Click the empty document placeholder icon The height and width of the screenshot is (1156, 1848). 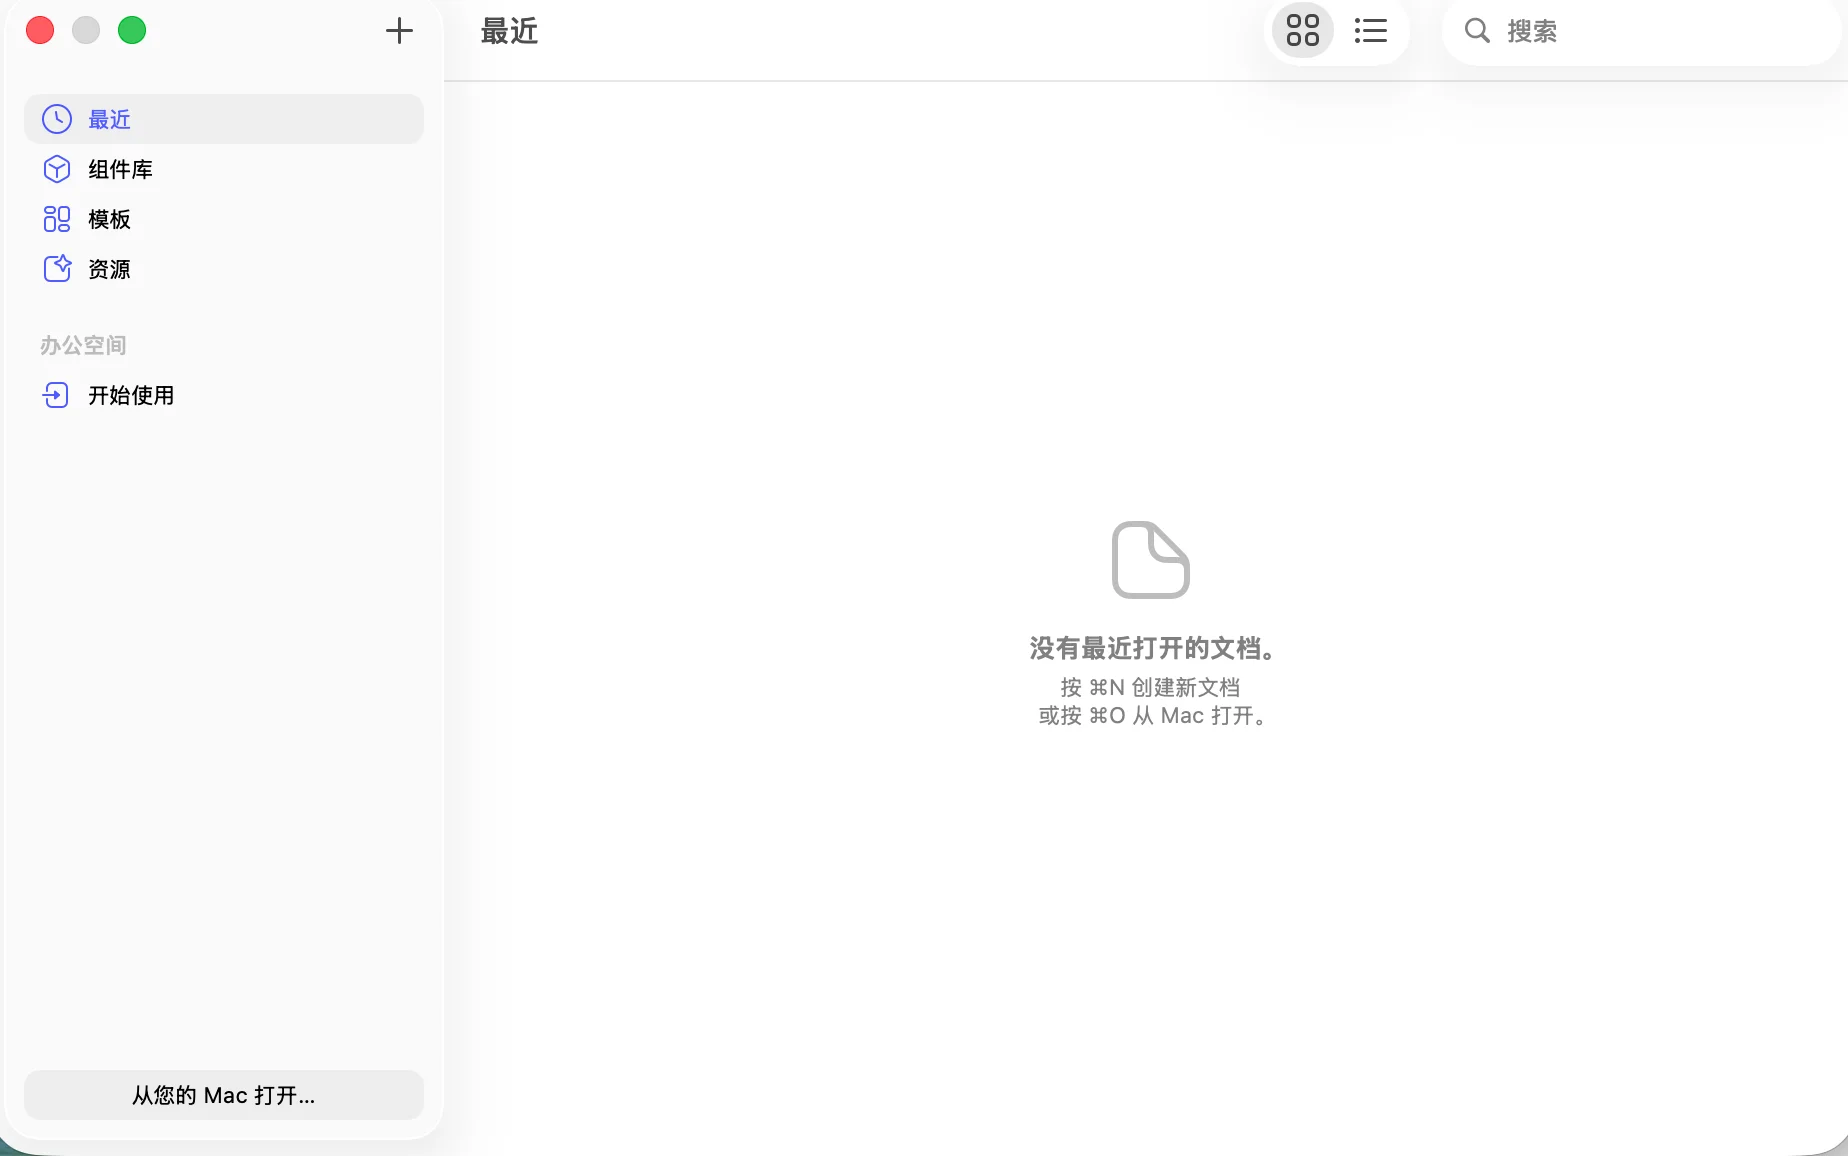[1150, 560]
